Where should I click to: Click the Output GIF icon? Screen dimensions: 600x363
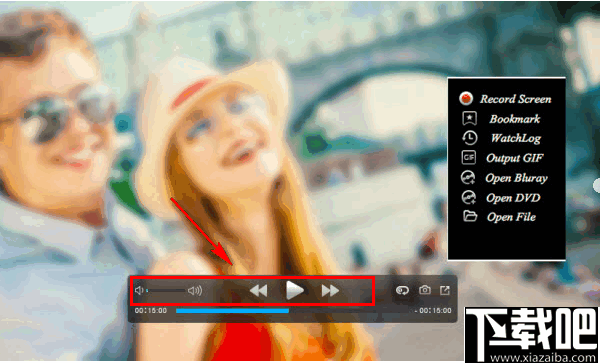(x=469, y=158)
